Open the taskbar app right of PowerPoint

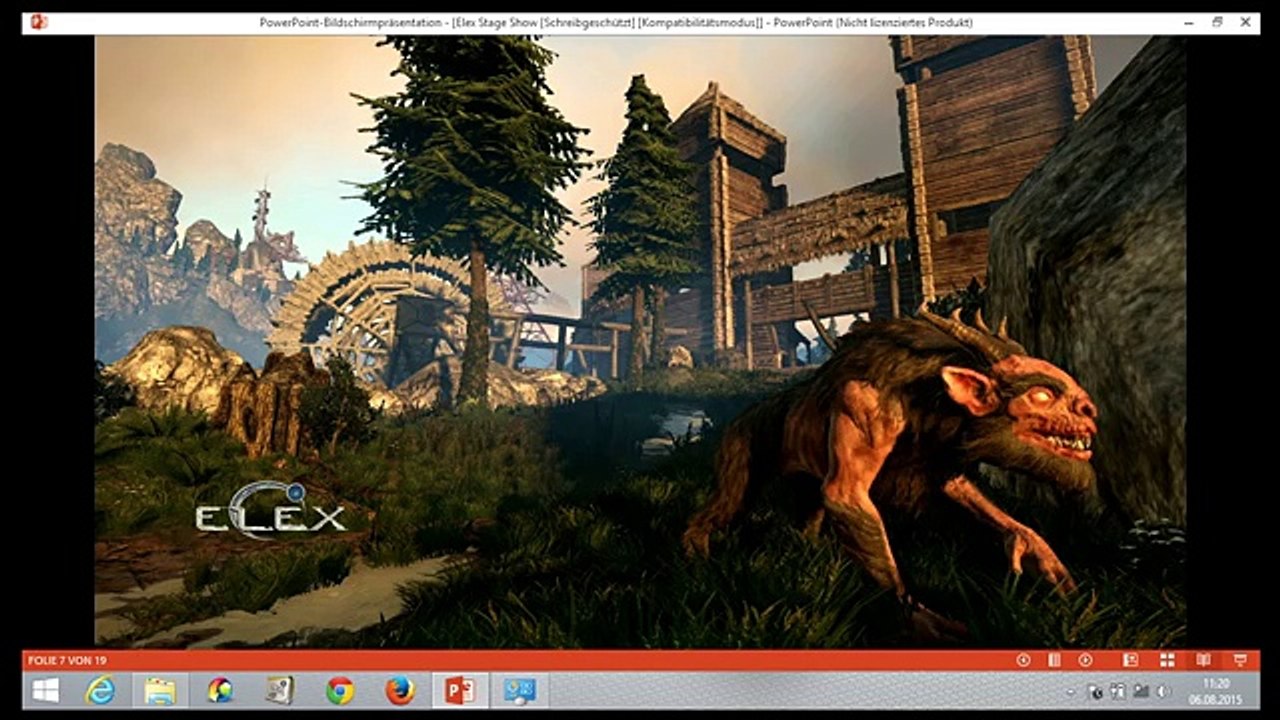point(520,690)
